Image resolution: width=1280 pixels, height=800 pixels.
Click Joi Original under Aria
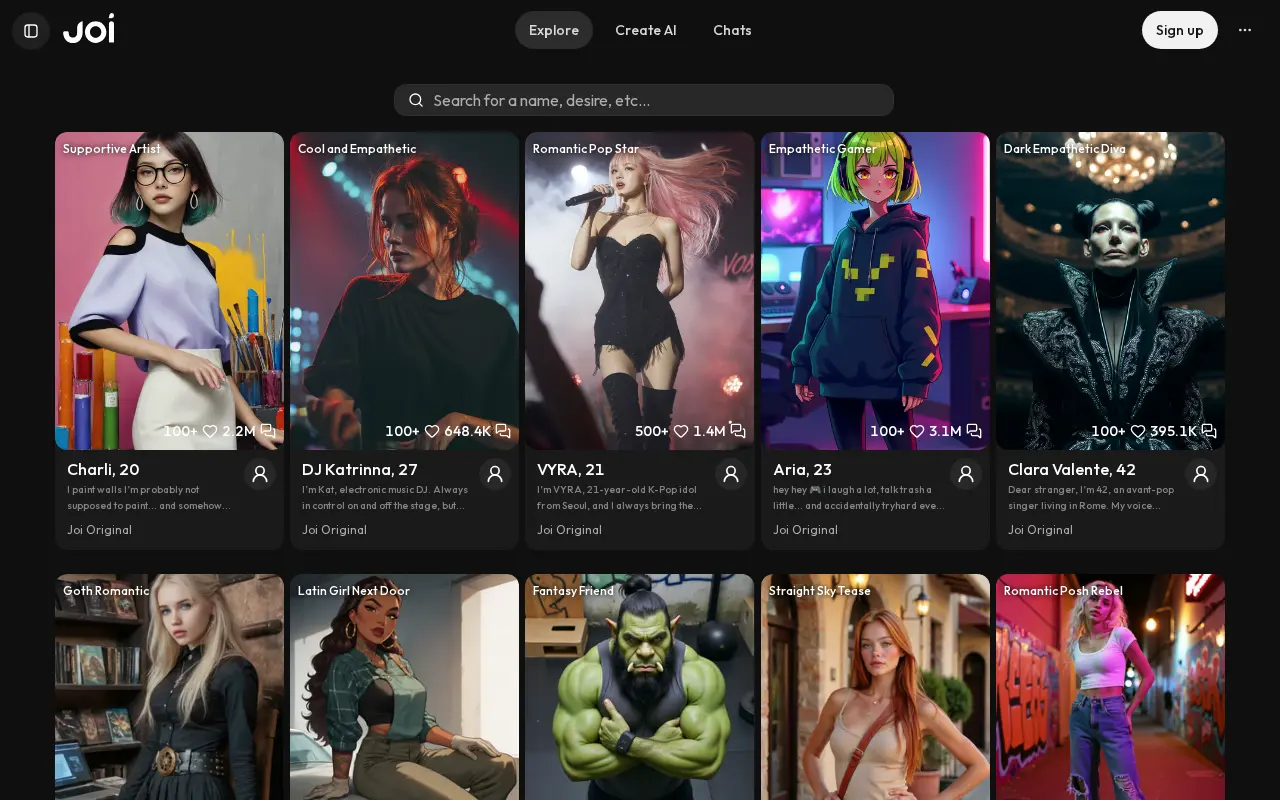pyautogui.click(x=805, y=530)
